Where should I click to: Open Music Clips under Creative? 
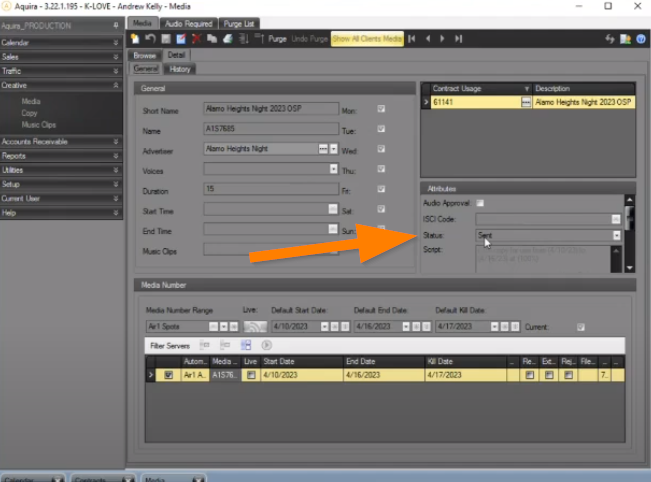point(39,125)
